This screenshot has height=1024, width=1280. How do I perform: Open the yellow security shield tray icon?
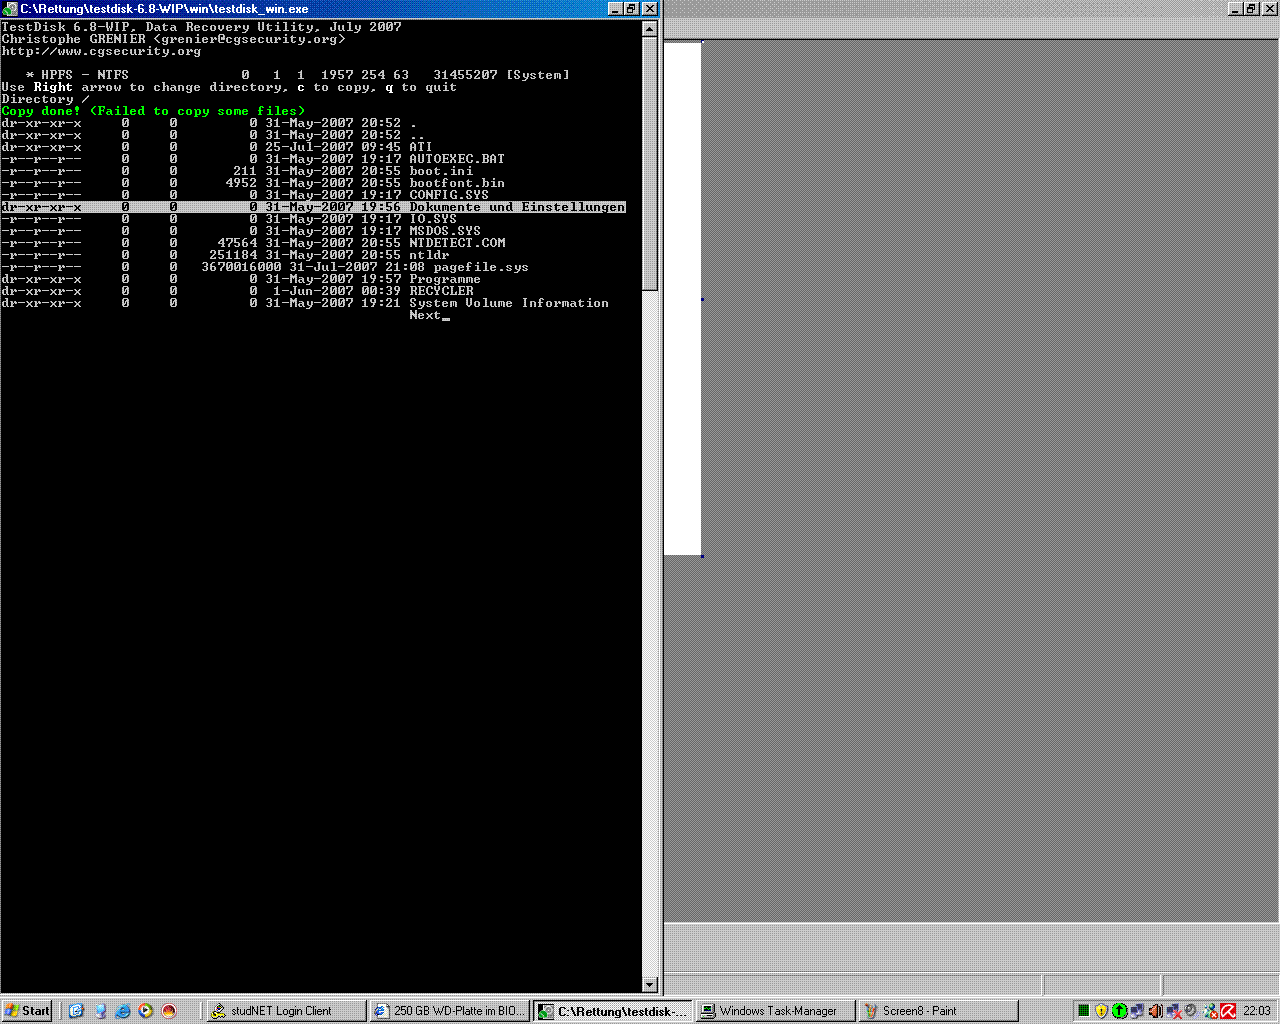[1101, 1011]
